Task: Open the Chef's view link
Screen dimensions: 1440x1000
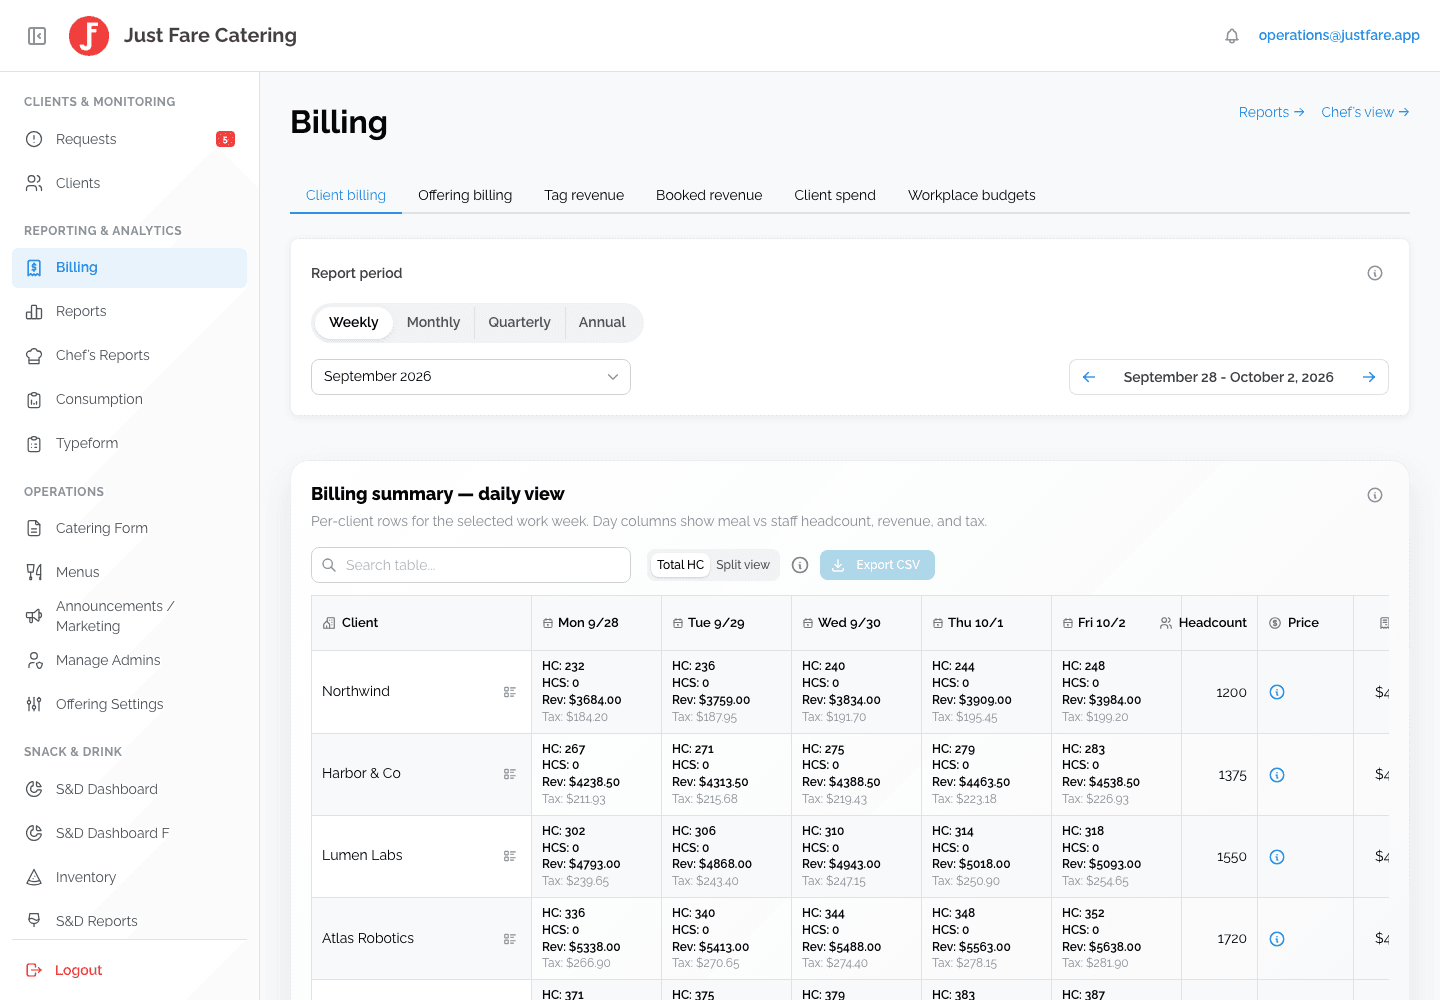Action: (x=1365, y=112)
